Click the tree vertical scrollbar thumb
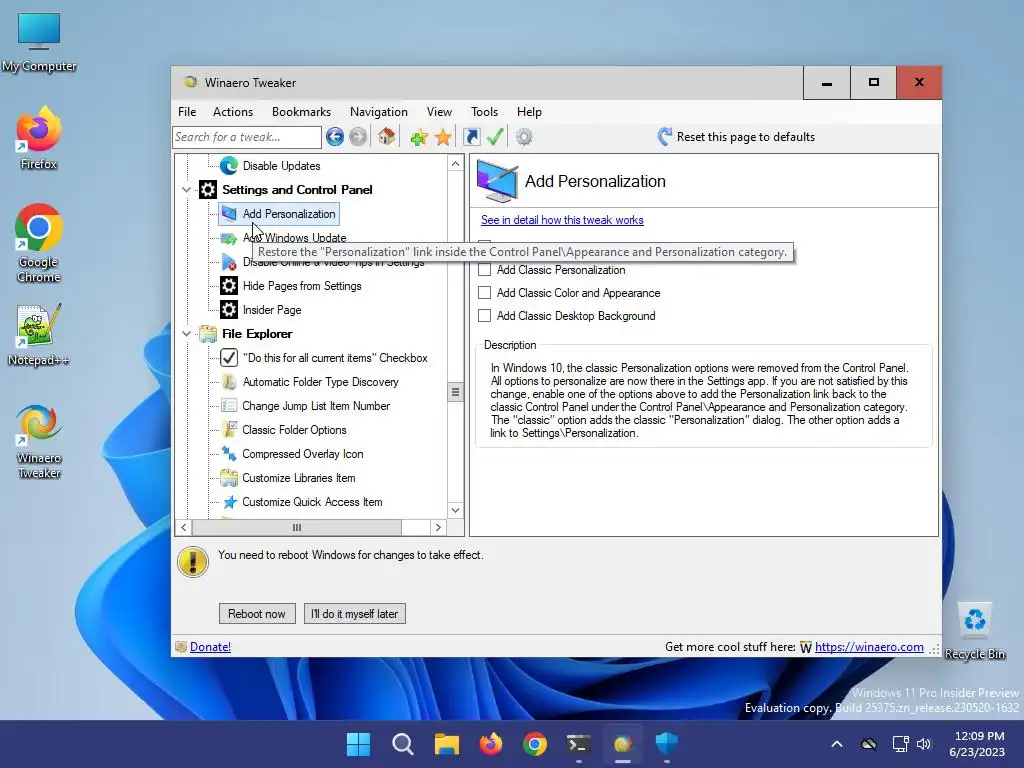This screenshot has height=768, width=1024. tap(455, 392)
